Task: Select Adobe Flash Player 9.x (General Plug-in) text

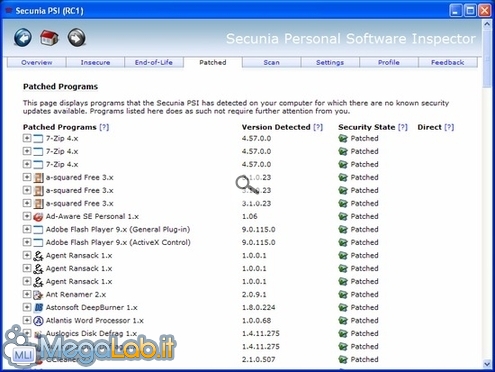Action: pos(118,229)
